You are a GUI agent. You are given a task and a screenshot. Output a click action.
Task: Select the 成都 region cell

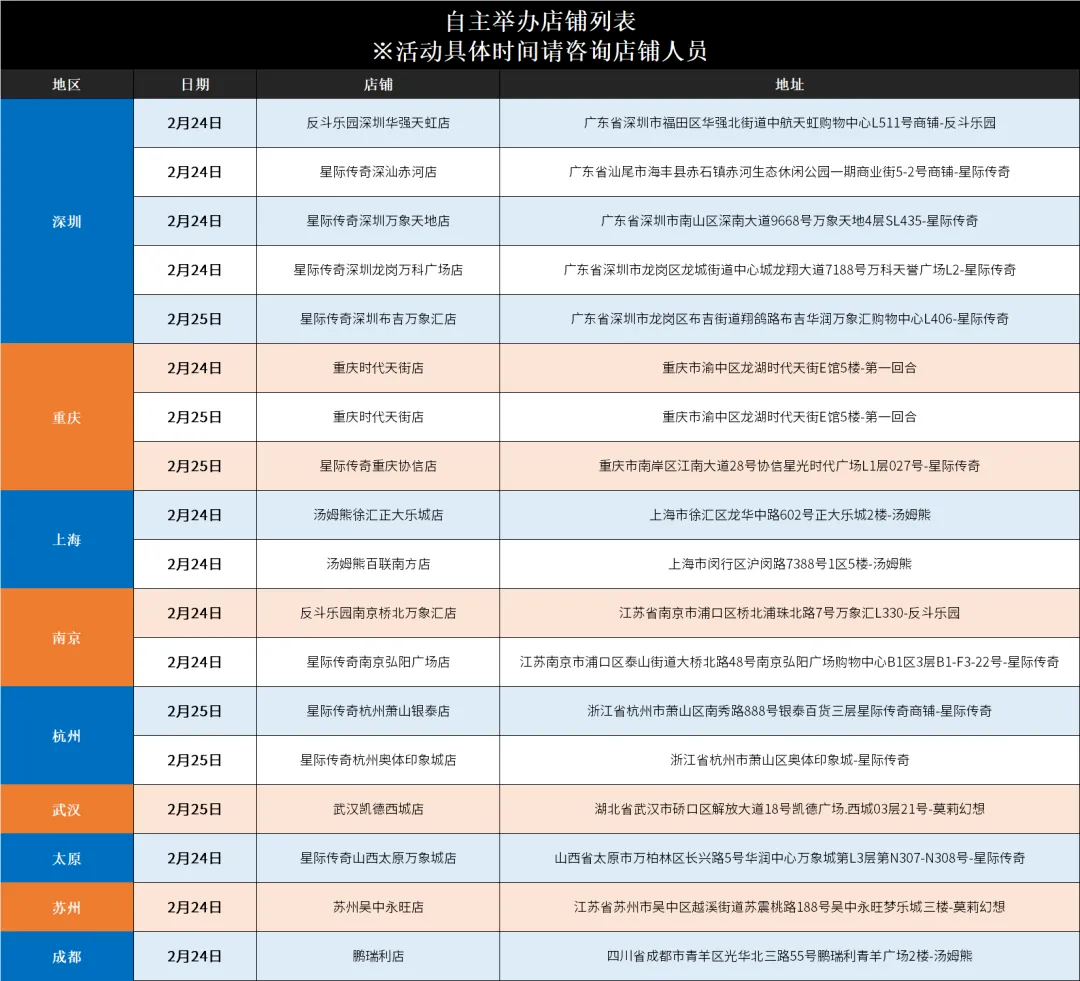[x=66, y=956]
